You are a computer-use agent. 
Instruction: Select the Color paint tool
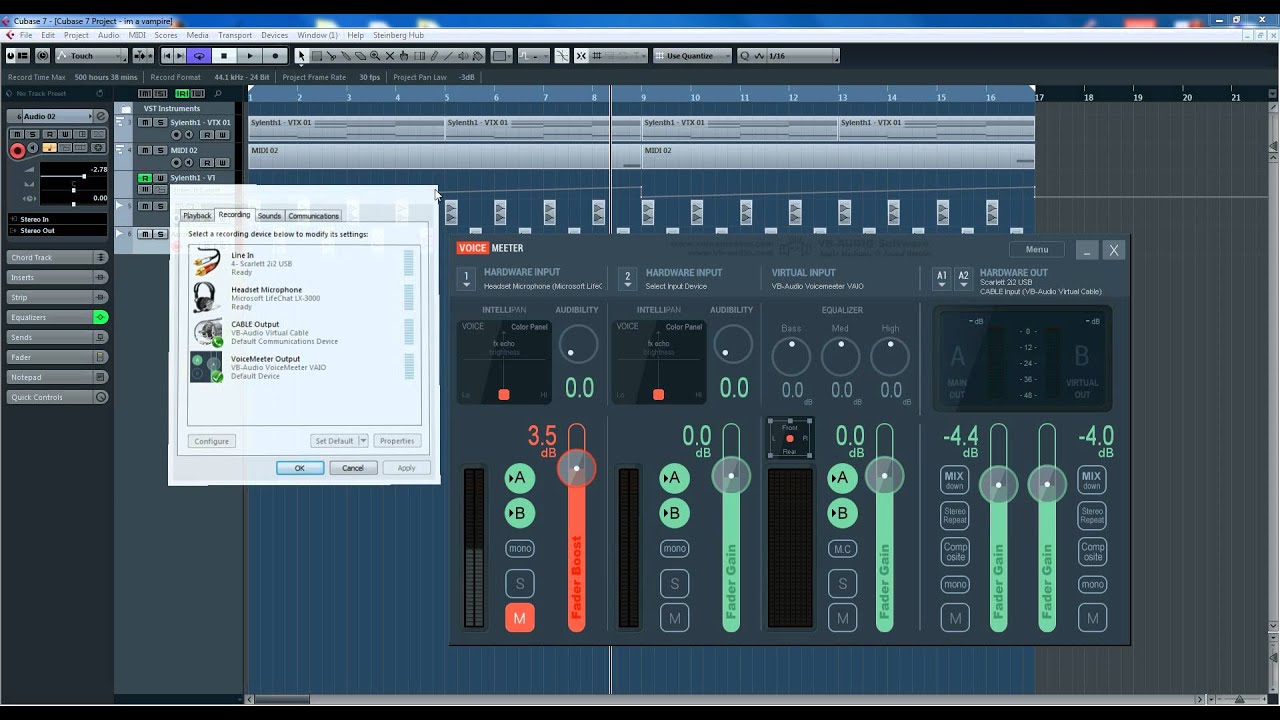tap(477, 56)
